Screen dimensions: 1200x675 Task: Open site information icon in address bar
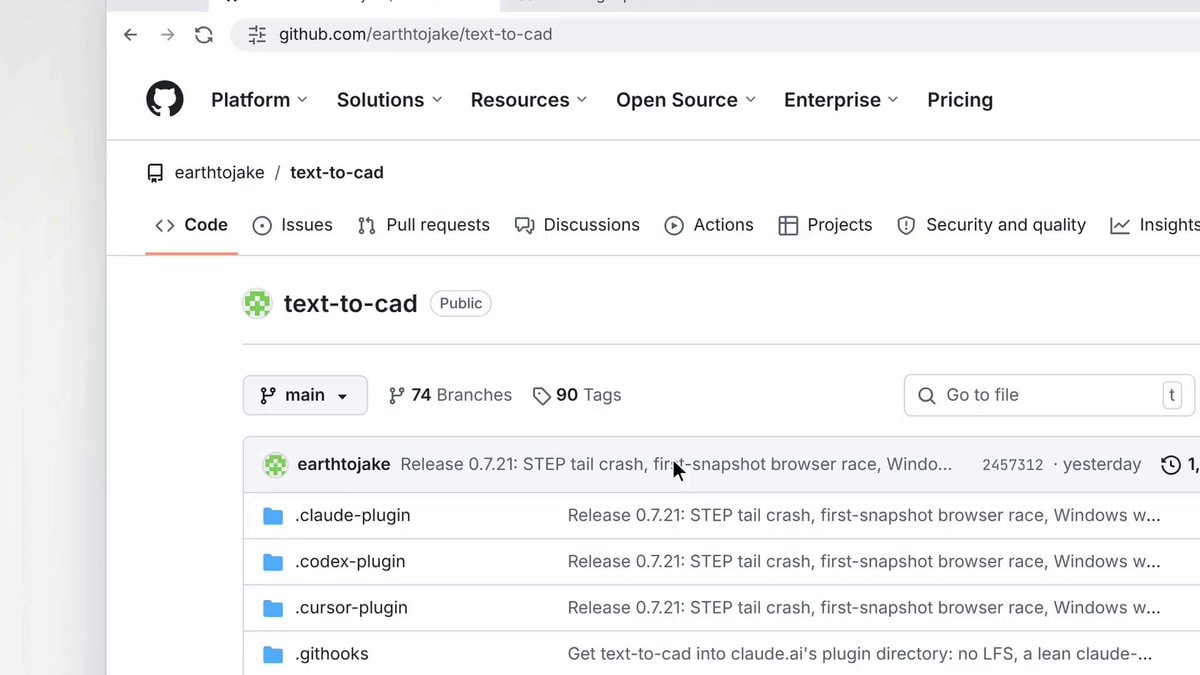257,35
